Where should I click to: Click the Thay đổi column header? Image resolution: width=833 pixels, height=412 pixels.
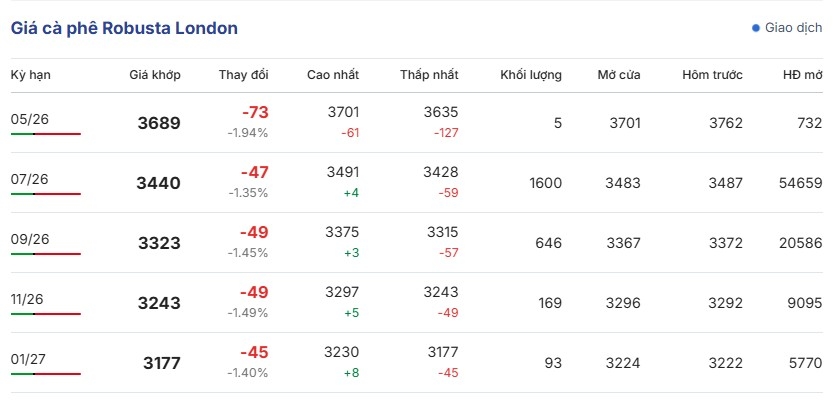[243, 75]
